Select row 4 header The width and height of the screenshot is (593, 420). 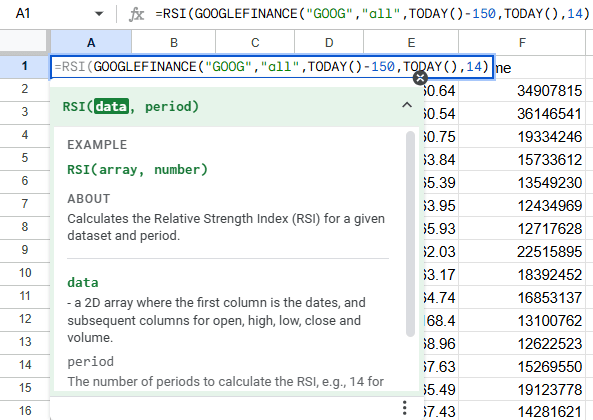click(x=25, y=135)
